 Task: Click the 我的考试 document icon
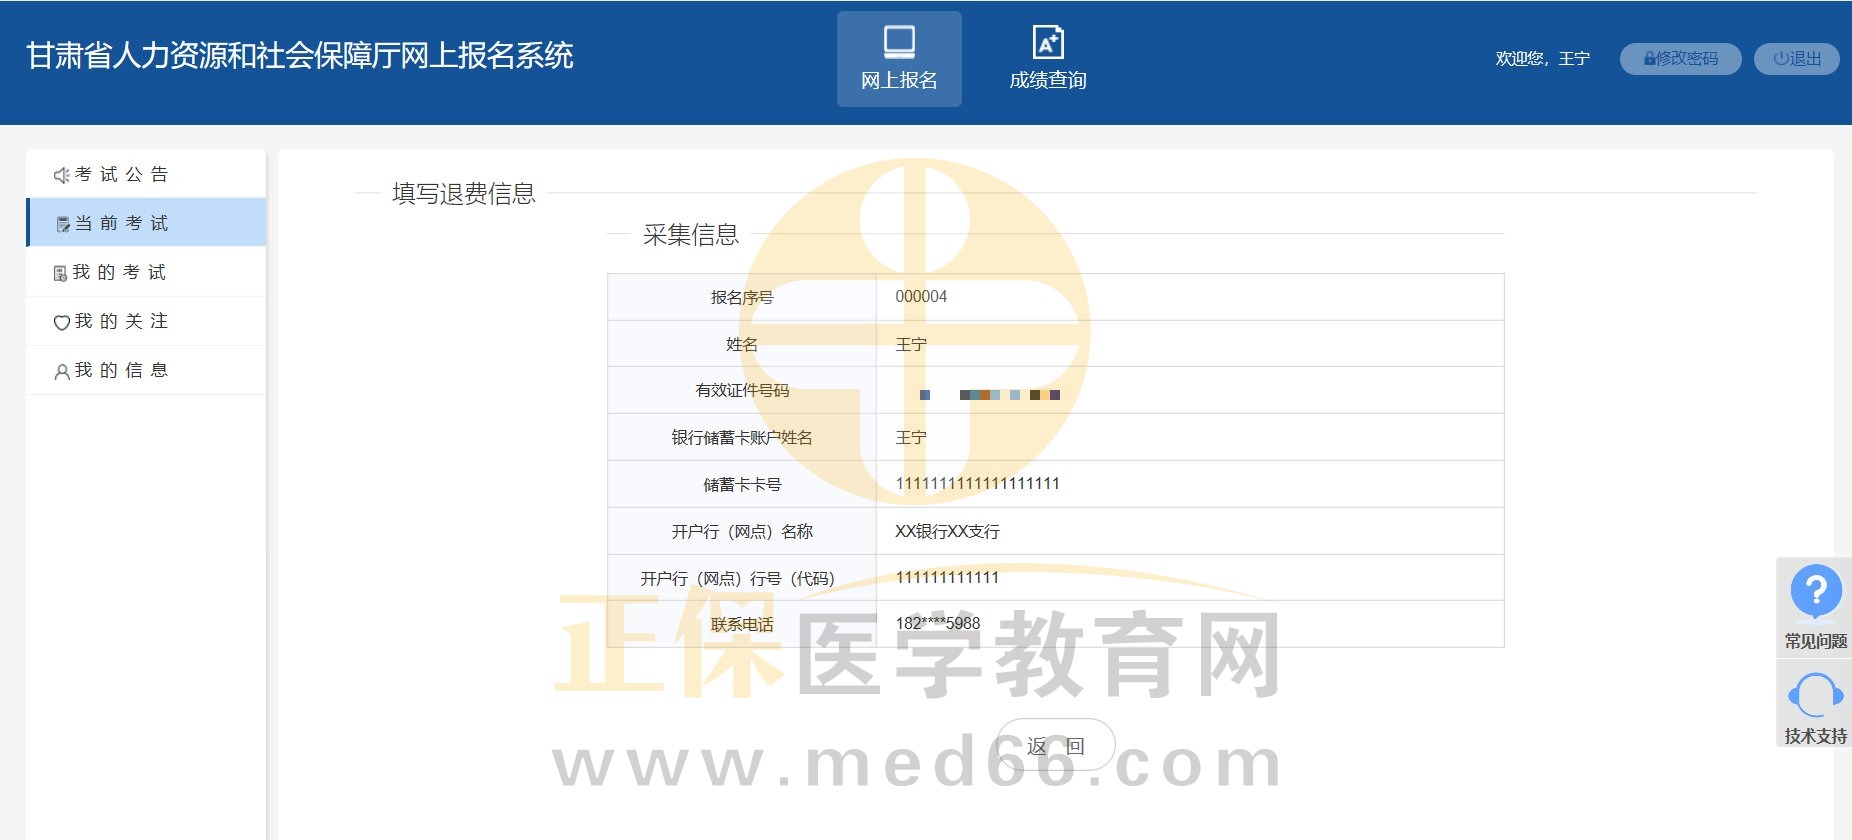[x=60, y=273]
